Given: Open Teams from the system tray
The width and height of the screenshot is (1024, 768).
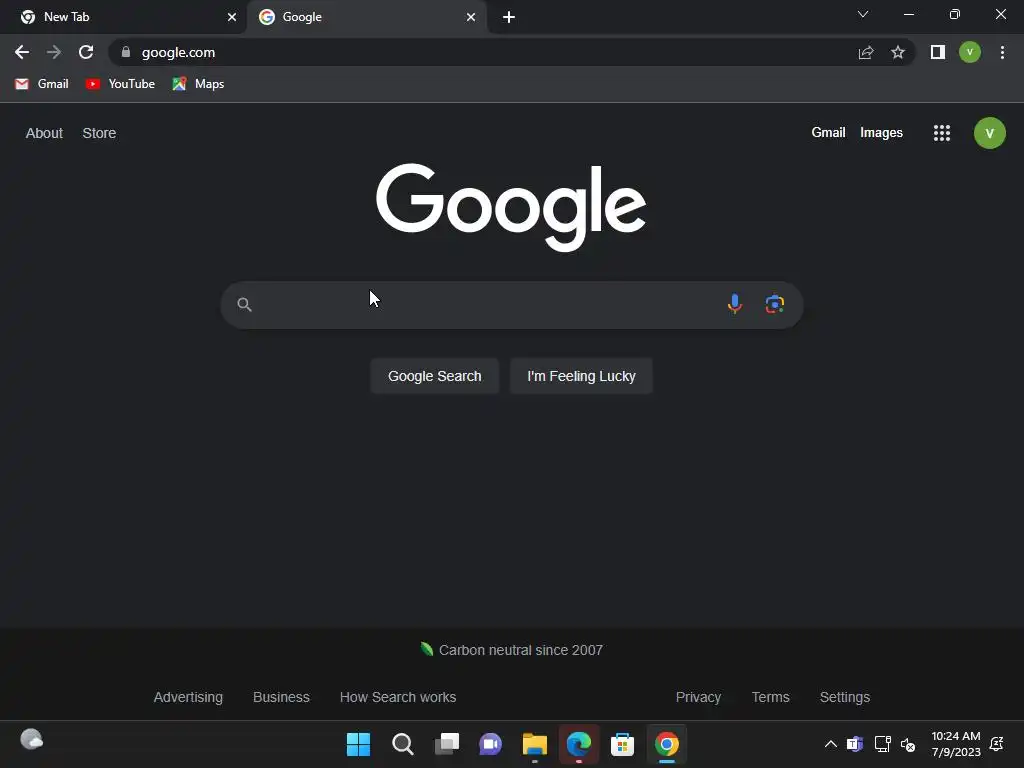Looking at the screenshot, I should pyautogui.click(x=855, y=744).
